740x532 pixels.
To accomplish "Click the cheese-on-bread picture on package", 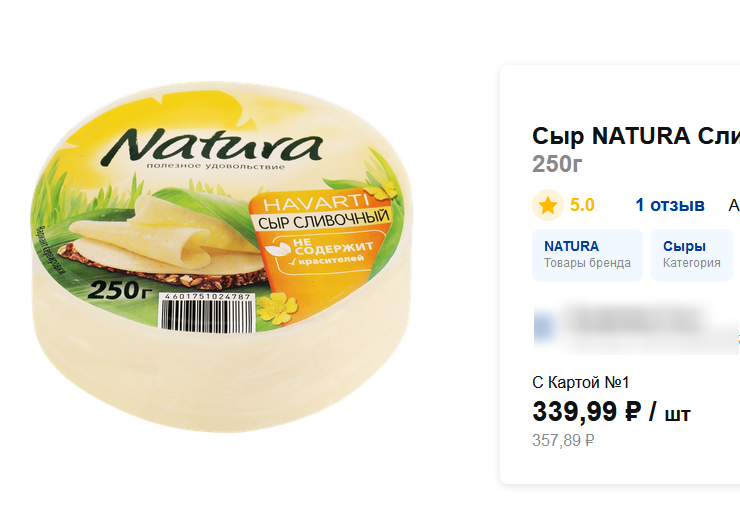I will pyautogui.click(x=165, y=241).
